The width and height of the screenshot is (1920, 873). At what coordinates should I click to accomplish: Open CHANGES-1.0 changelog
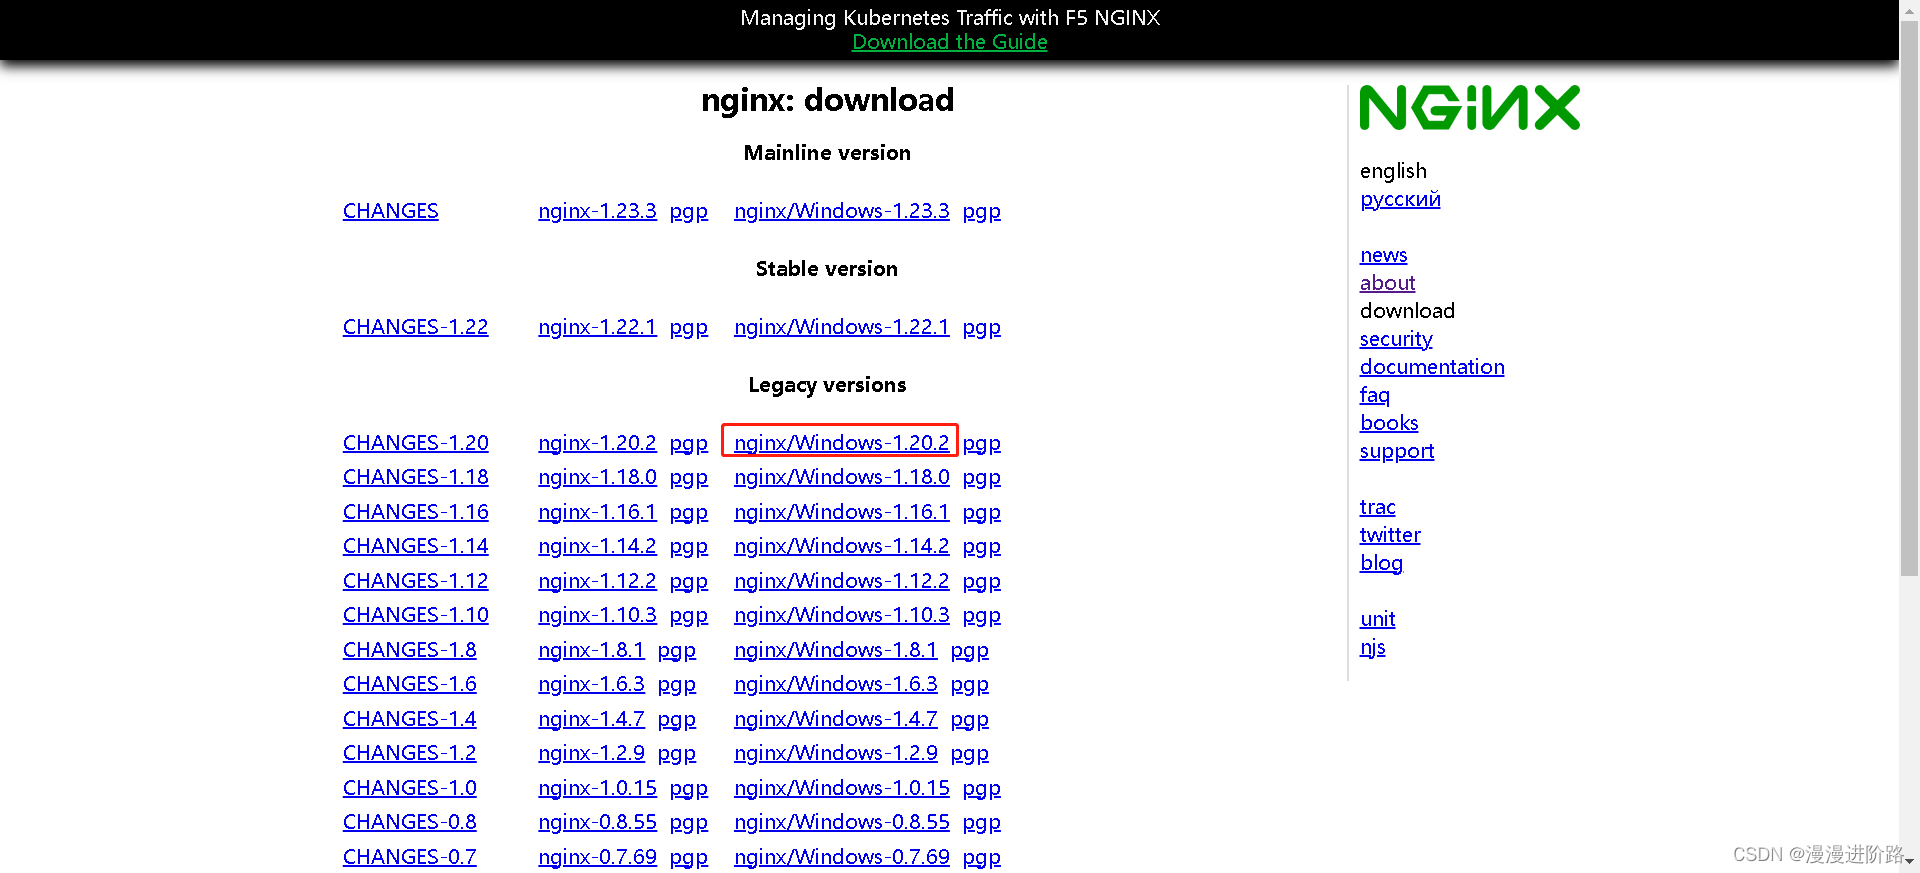[x=409, y=788]
